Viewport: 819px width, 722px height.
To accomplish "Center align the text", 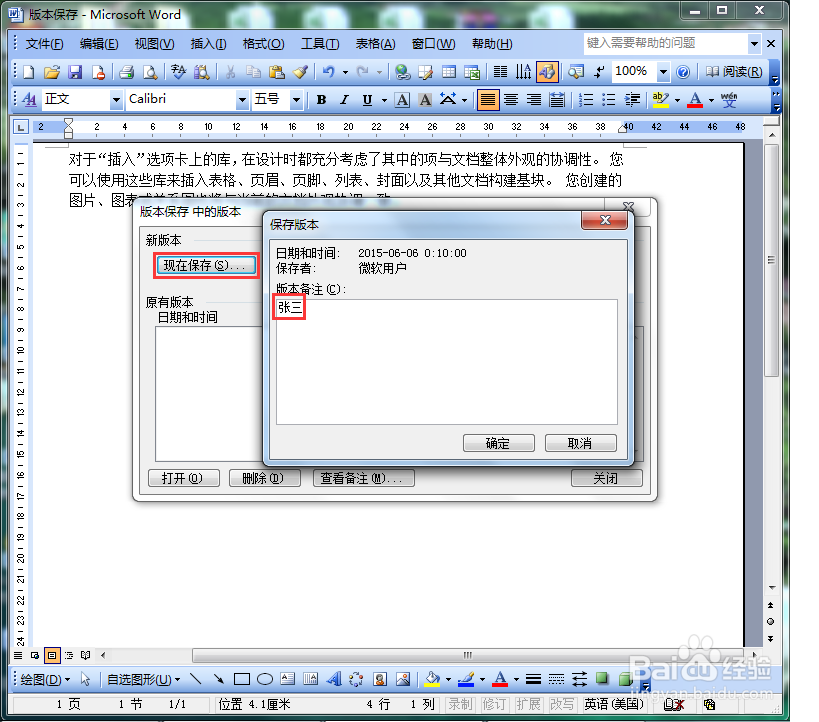I will 511,100.
